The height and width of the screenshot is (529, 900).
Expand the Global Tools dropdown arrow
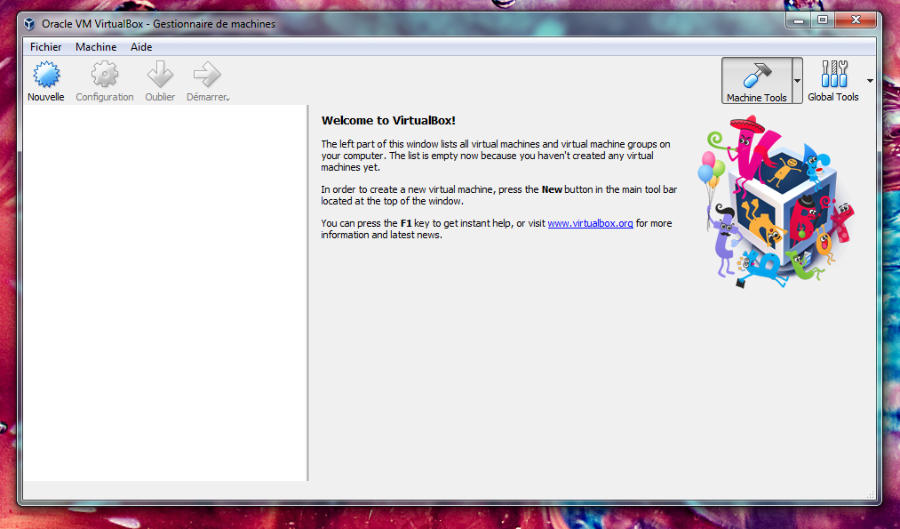pos(870,81)
